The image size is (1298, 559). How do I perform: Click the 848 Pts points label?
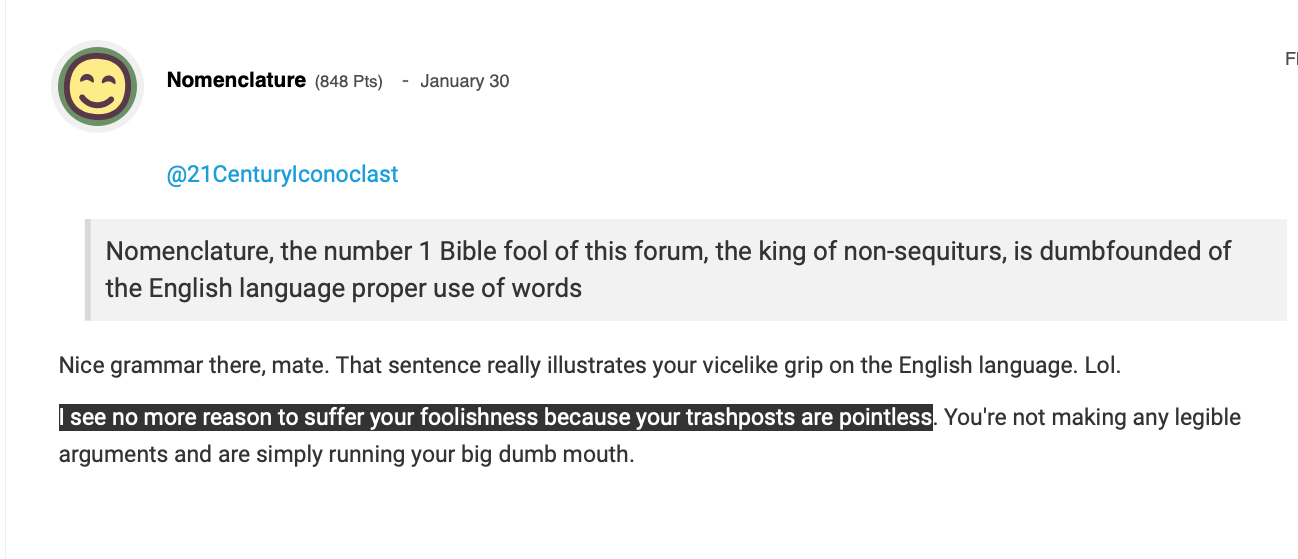[x=349, y=82]
